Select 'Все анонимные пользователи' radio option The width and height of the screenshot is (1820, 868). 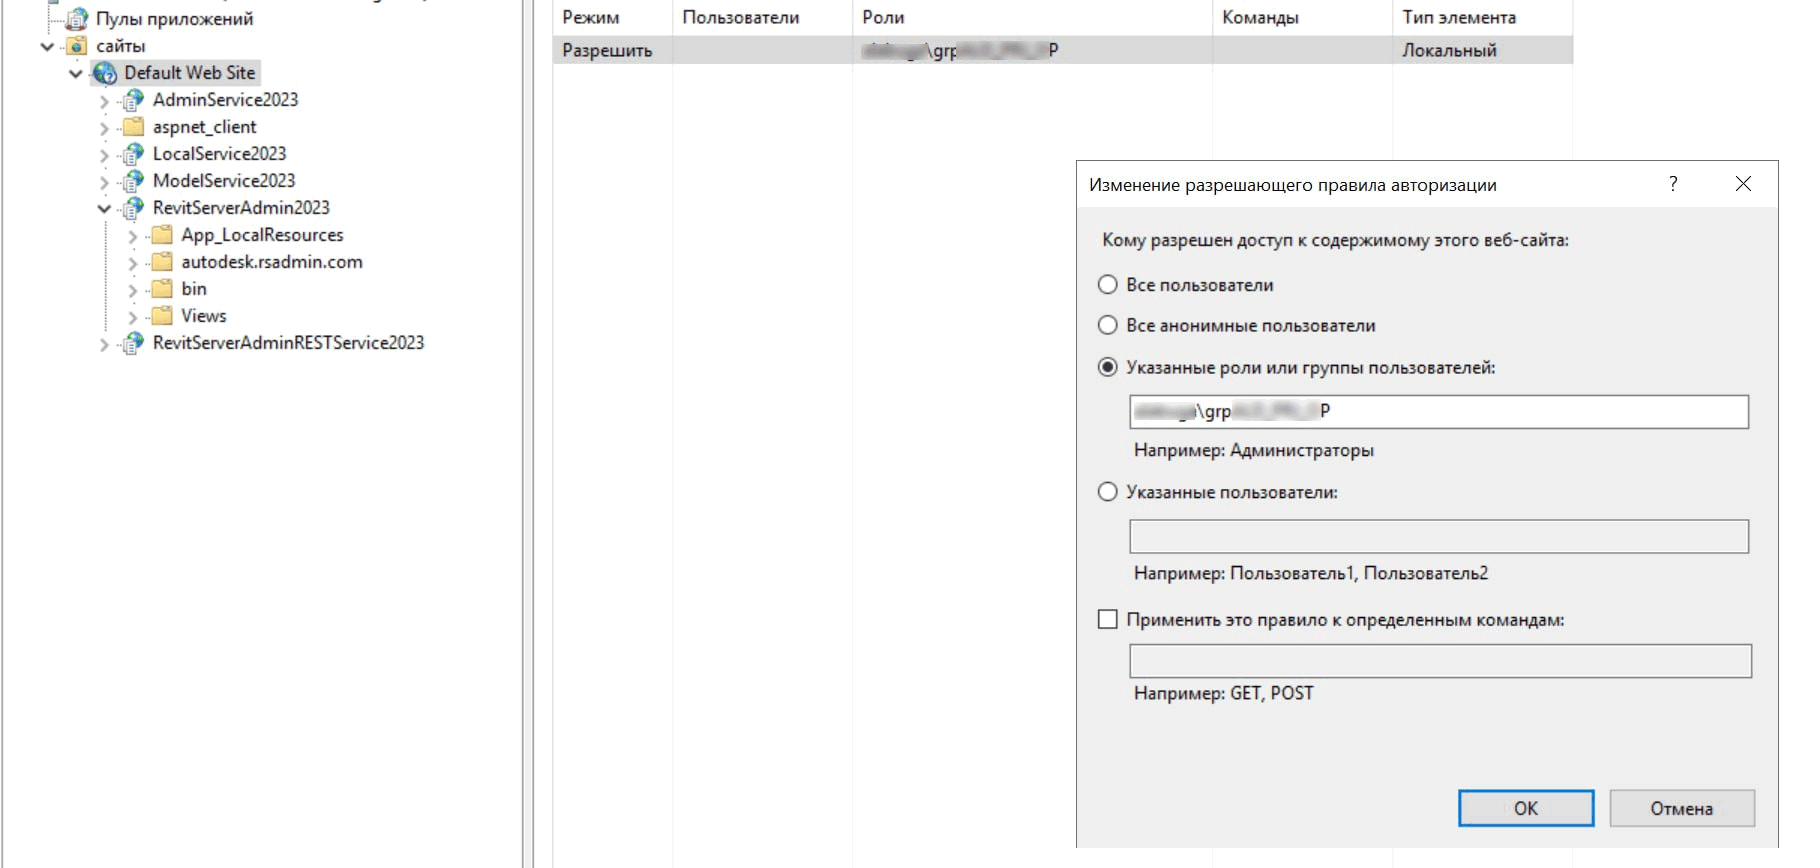[x=1108, y=326]
